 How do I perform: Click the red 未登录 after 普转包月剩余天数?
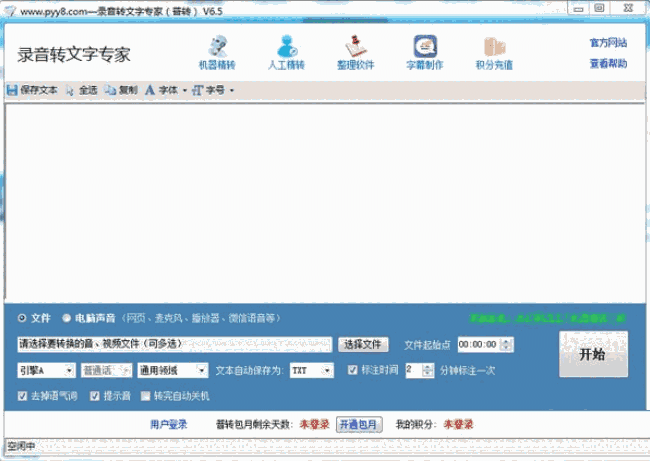pos(314,424)
